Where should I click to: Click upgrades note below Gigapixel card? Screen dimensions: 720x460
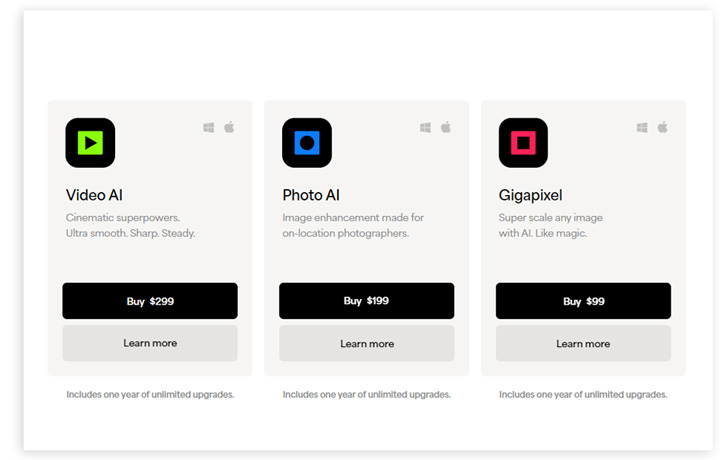(583, 394)
